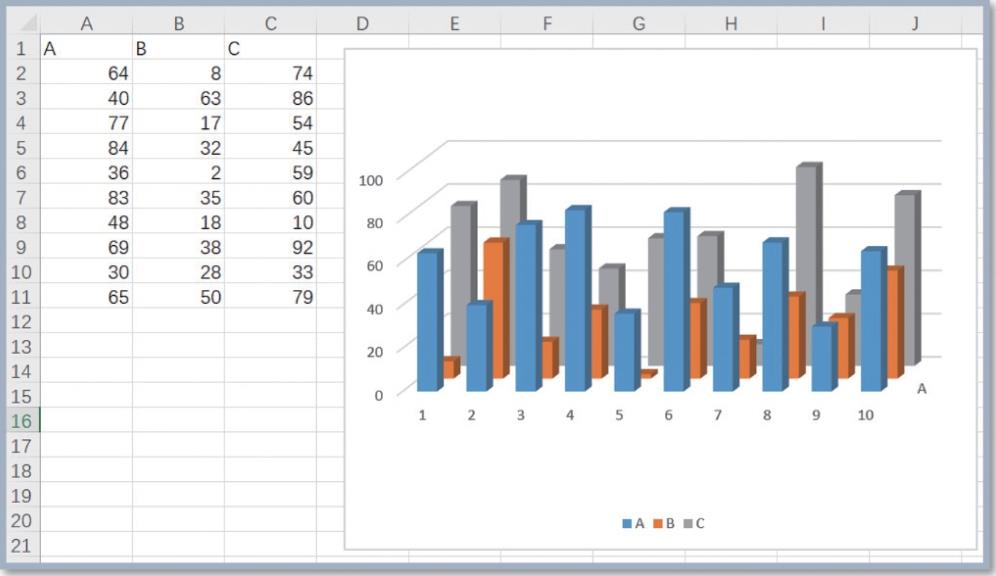This screenshot has height=576, width=996.
Task: Select the row 5 header
Action: [22, 147]
